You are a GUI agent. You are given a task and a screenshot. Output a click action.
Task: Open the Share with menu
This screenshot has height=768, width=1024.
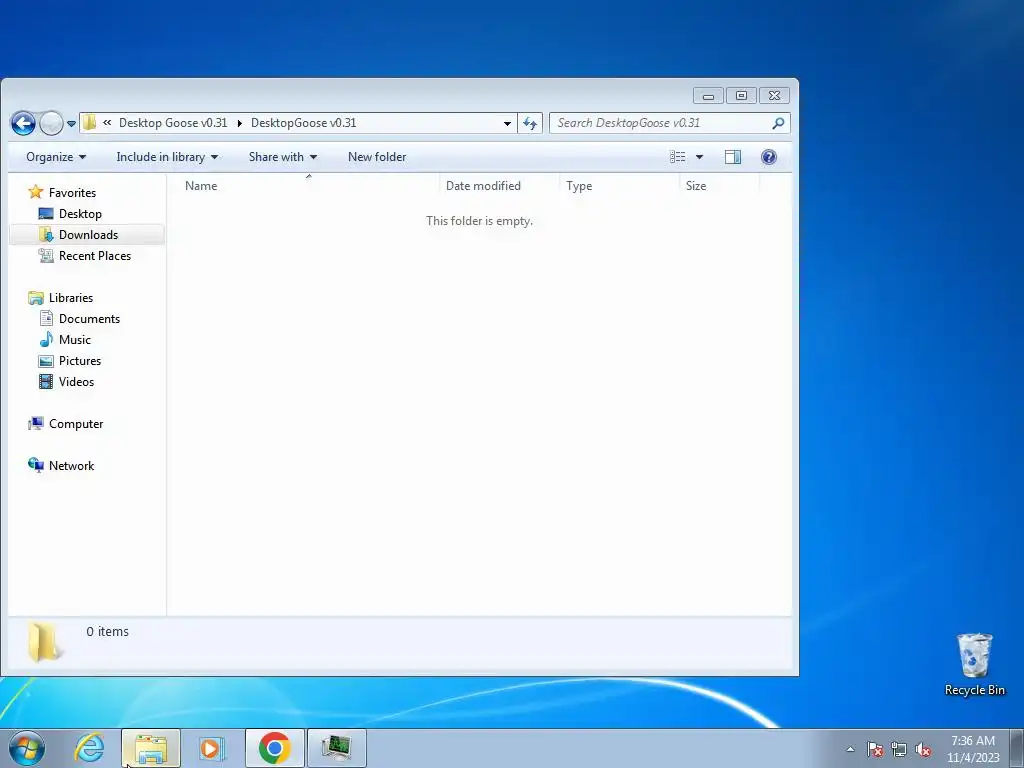[282, 157]
